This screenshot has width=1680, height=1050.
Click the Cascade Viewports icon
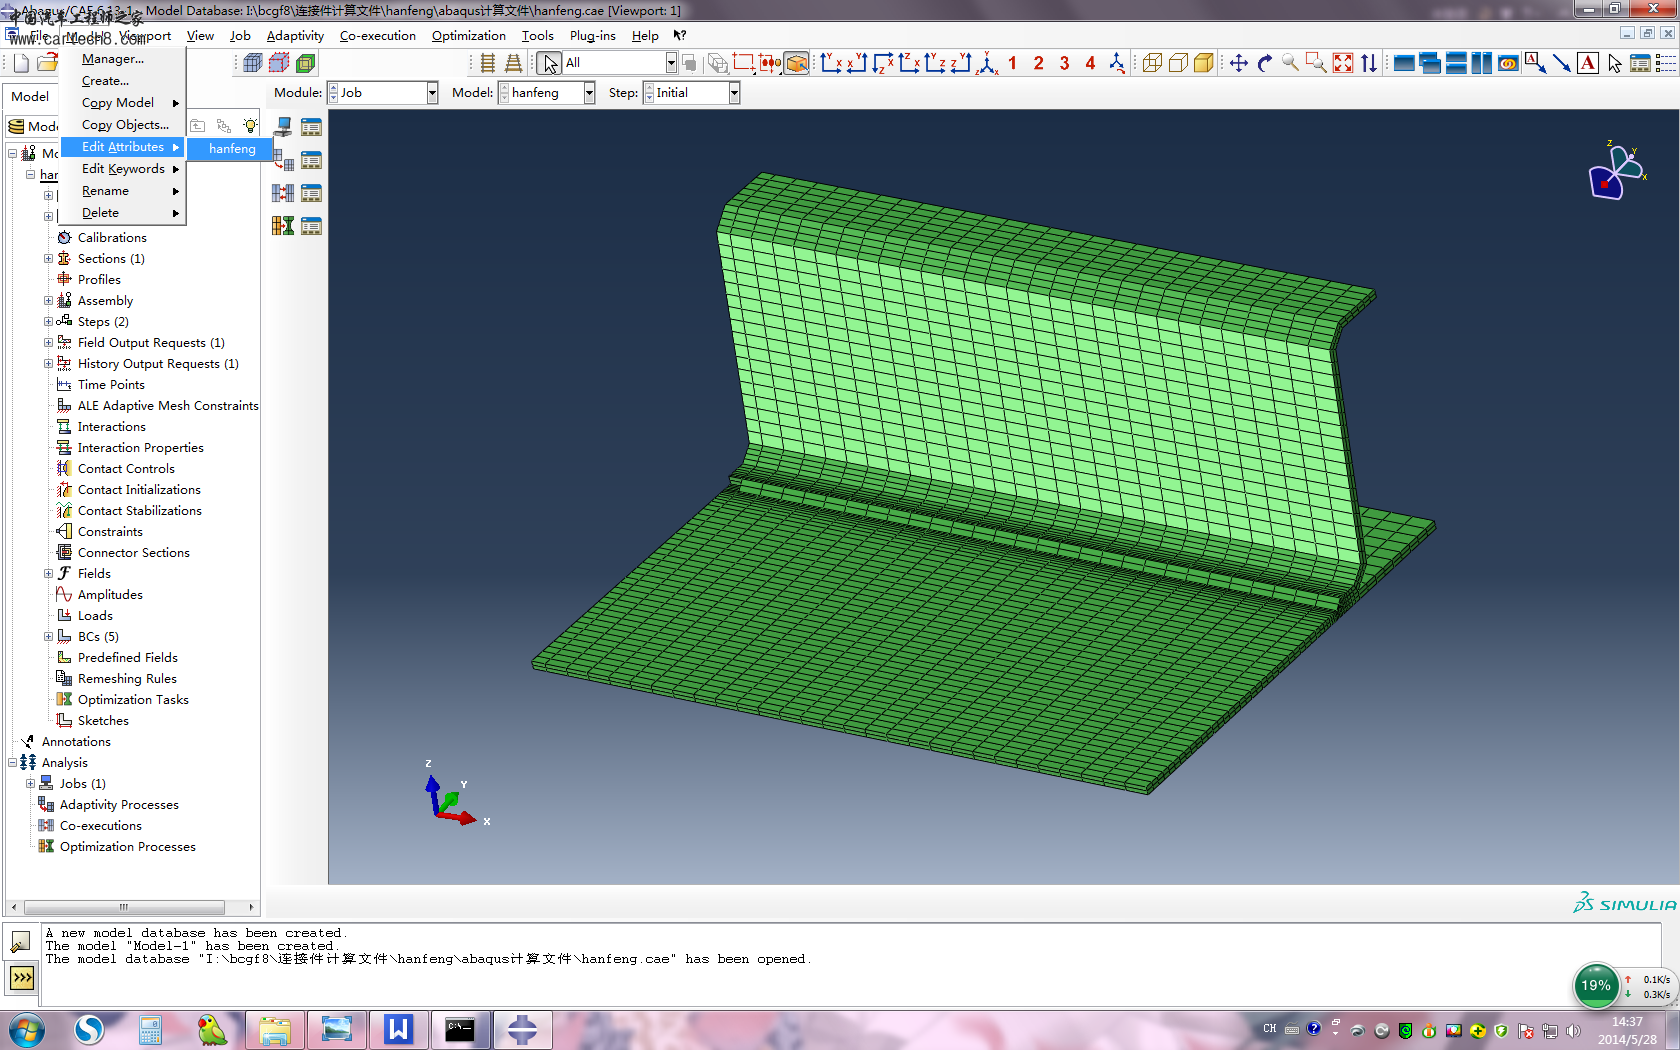click(1430, 63)
